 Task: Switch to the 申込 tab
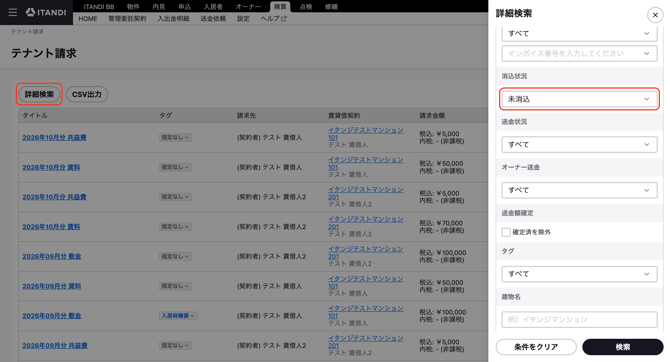pos(184,6)
